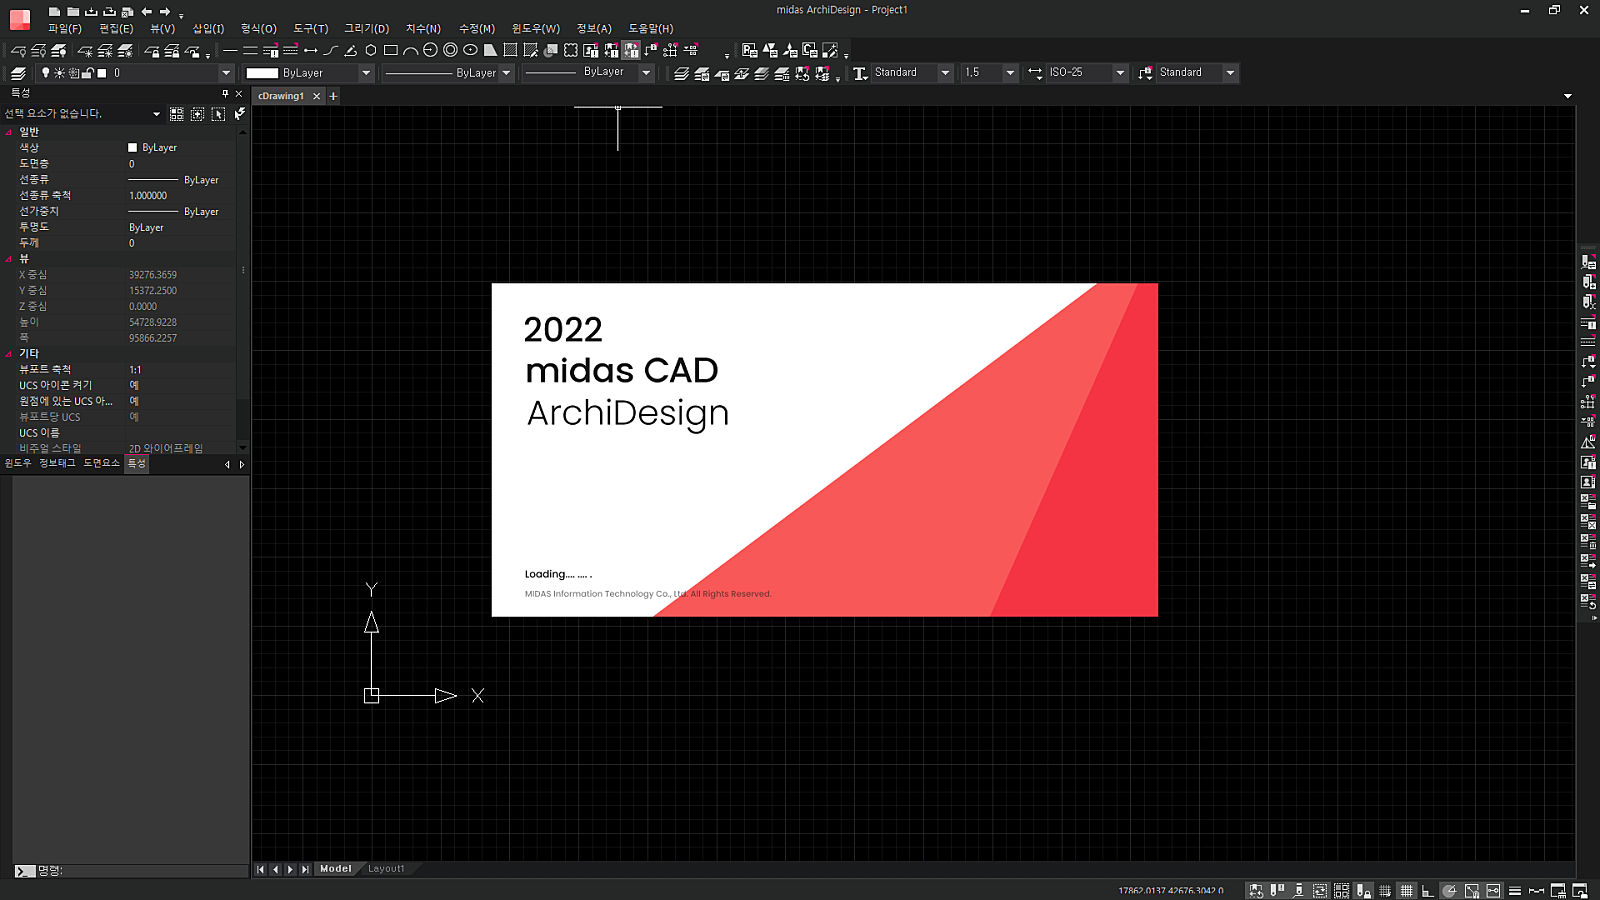Close the cDrawing1 tab
Image resolution: width=1600 pixels, height=900 pixels.
[317, 96]
